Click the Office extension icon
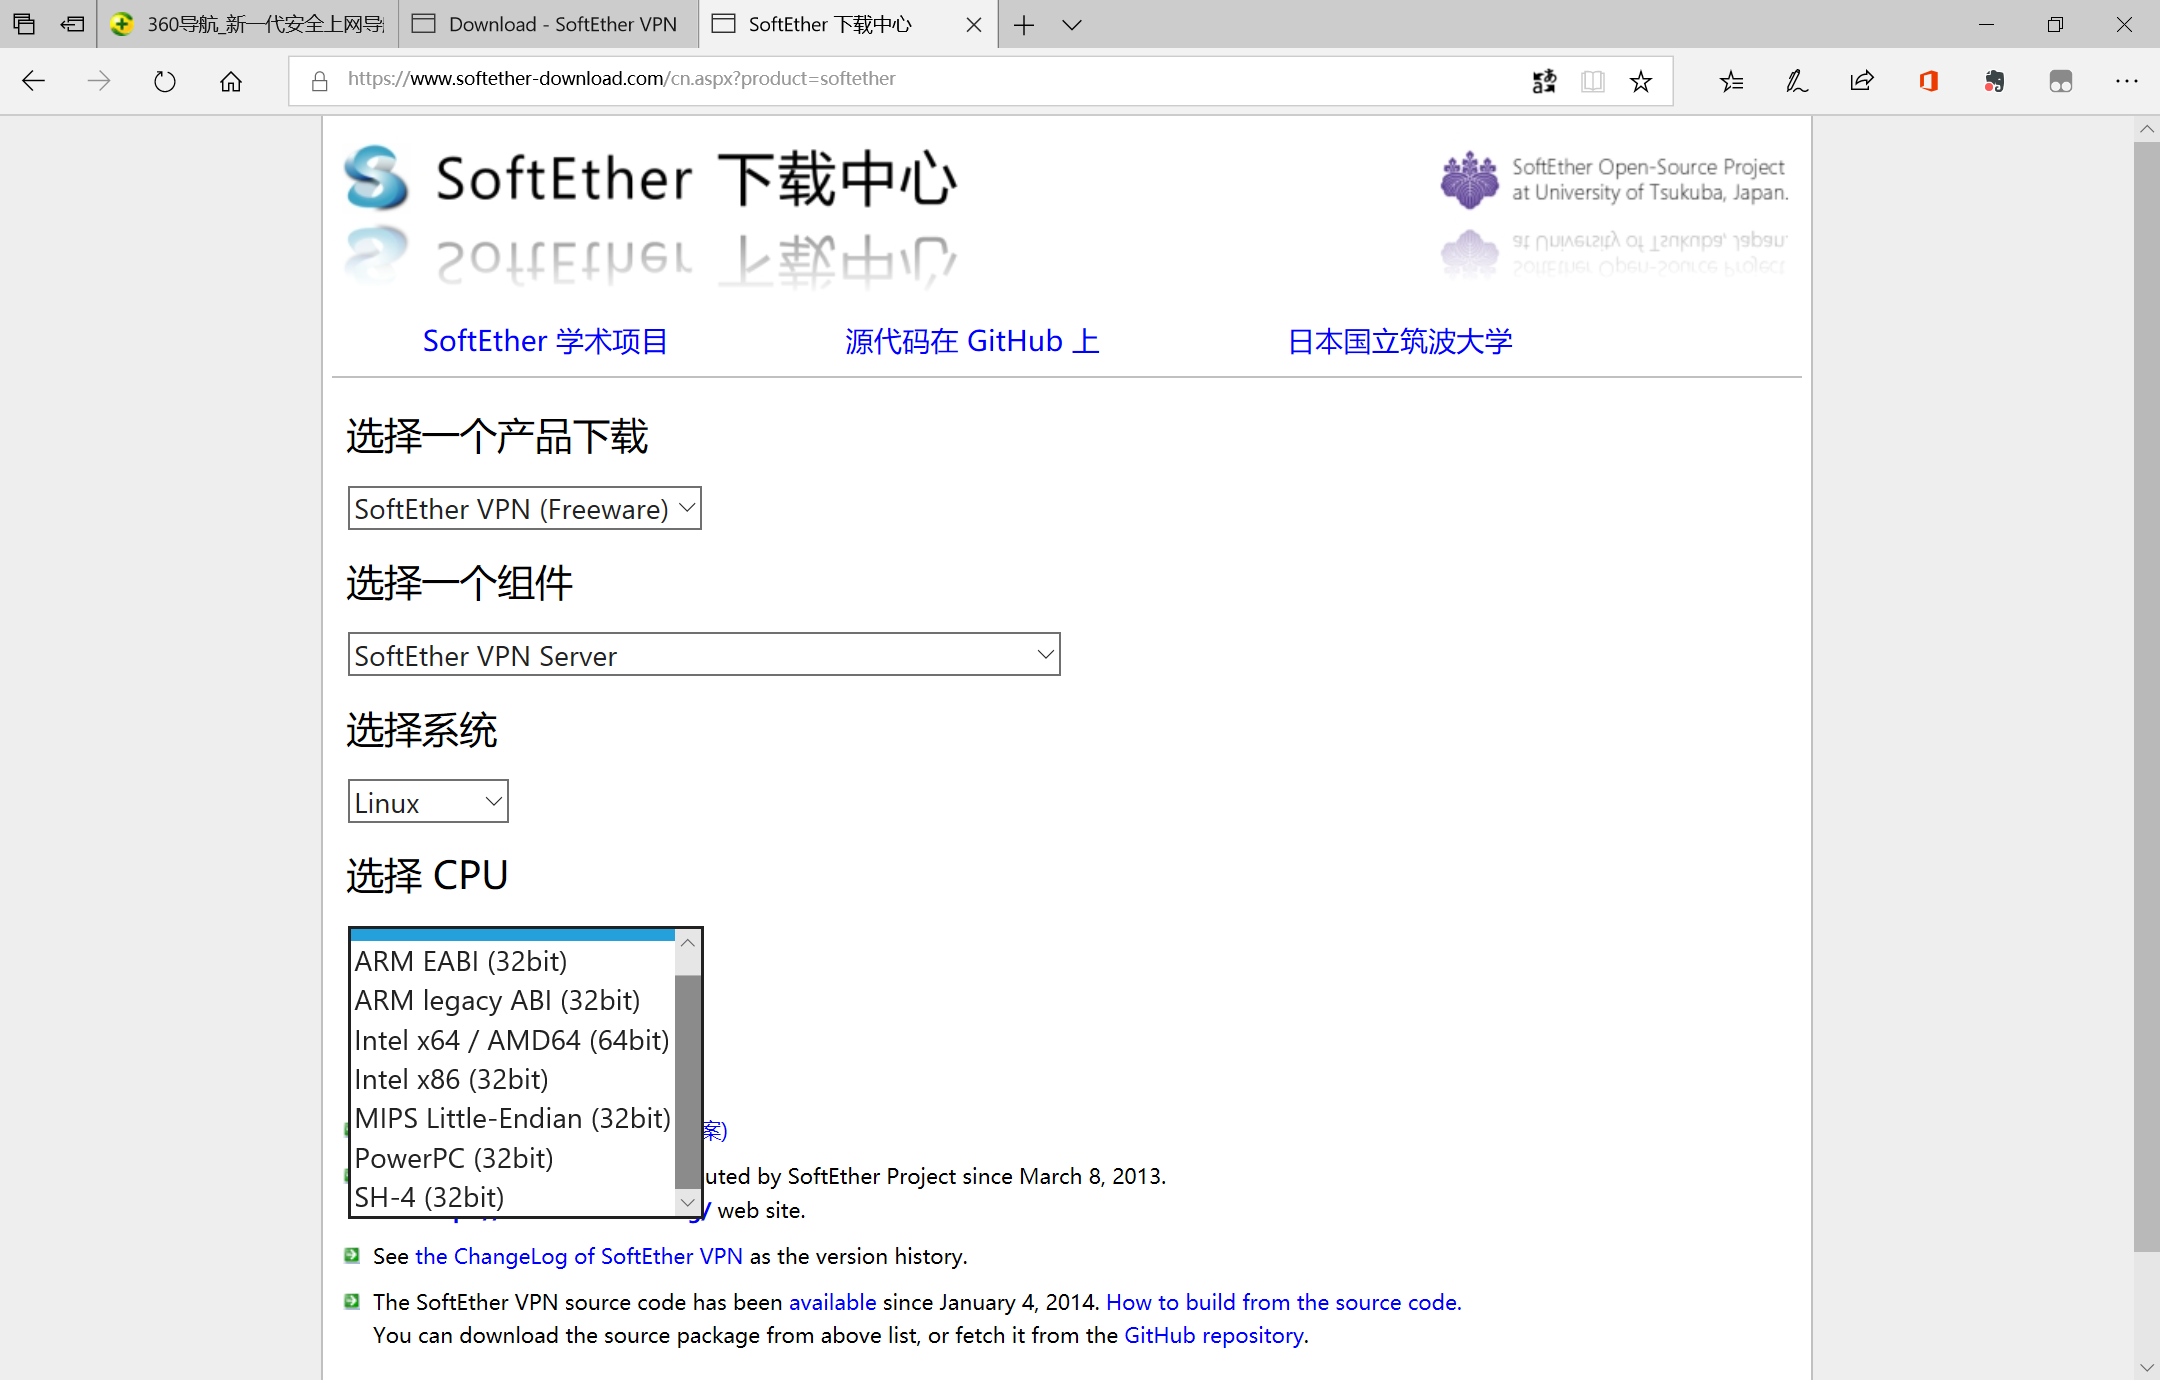Image resolution: width=2160 pixels, height=1380 pixels. pos(1929,81)
